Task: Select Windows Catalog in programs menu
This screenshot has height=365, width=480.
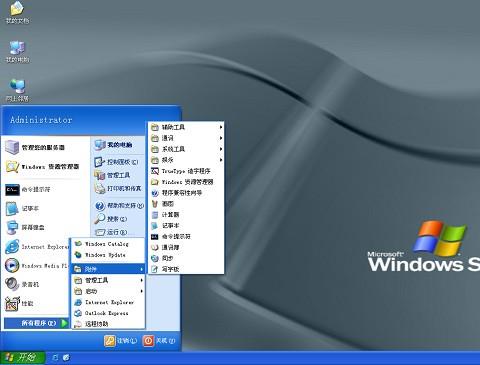Action: pos(109,244)
